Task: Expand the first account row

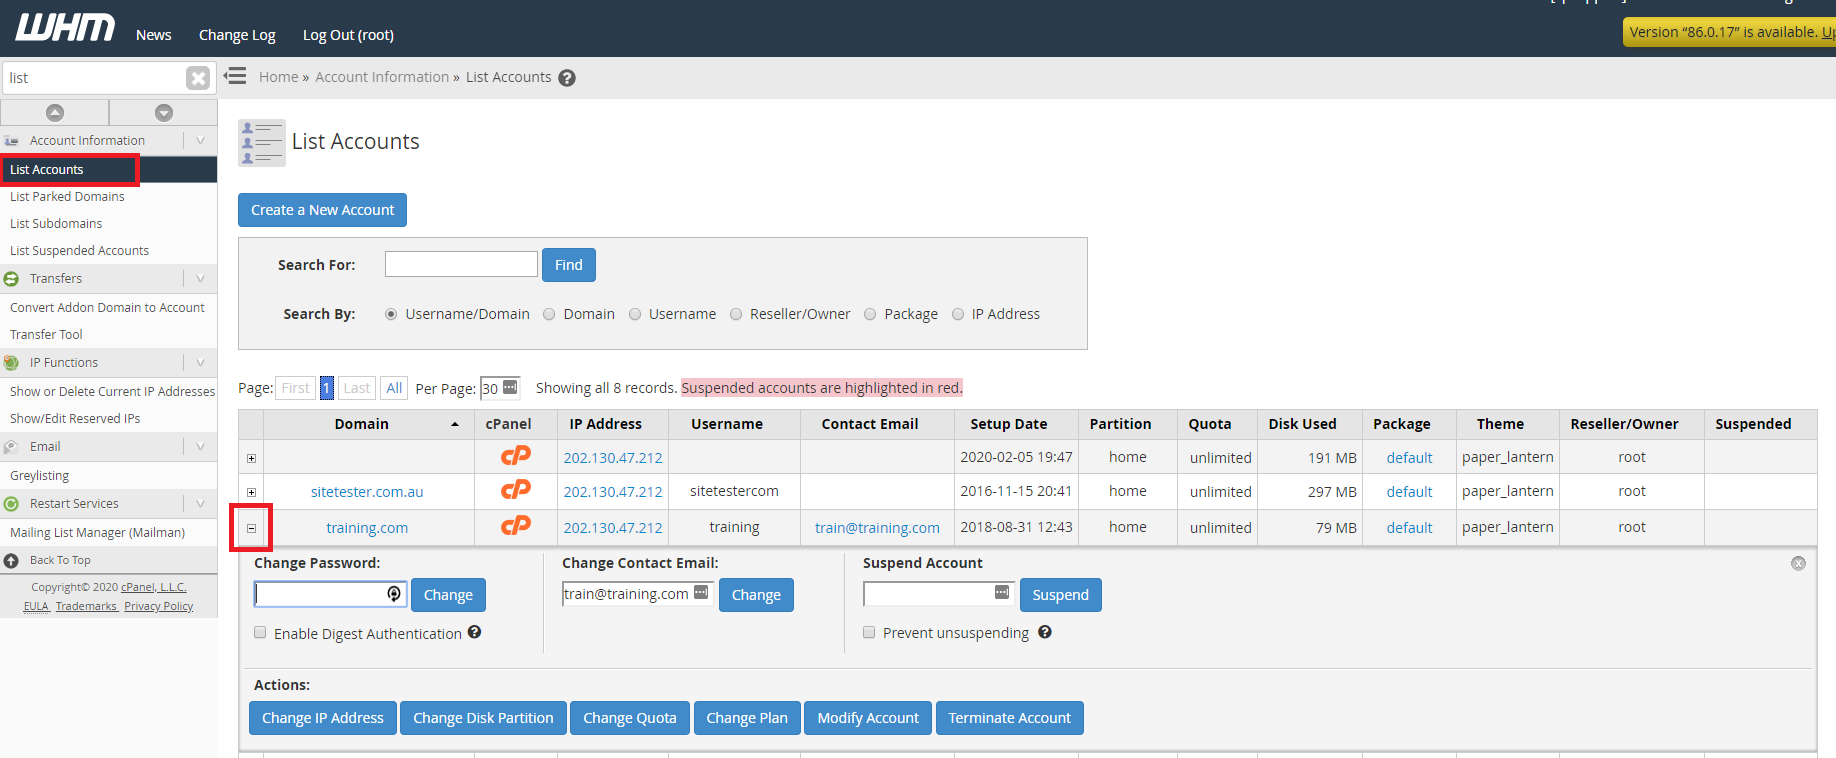Action: pyautogui.click(x=251, y=458)
